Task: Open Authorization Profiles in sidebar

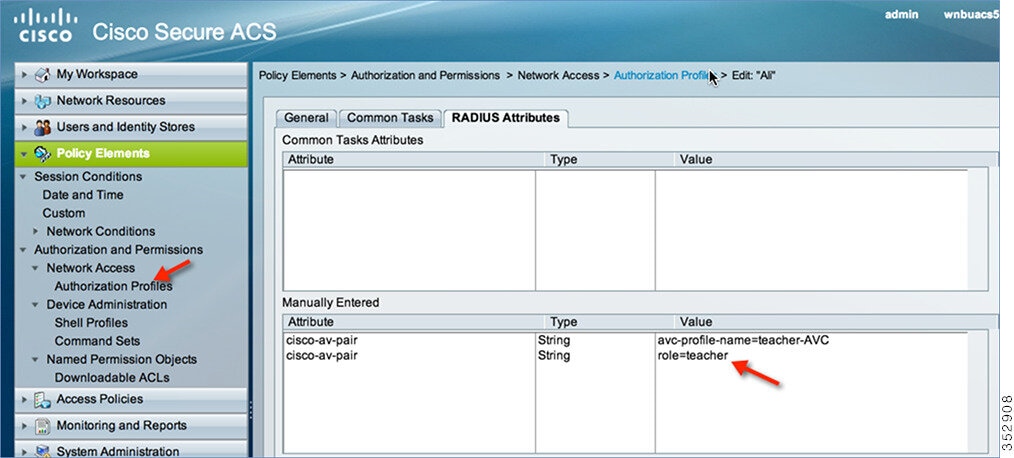Action: 113,286
